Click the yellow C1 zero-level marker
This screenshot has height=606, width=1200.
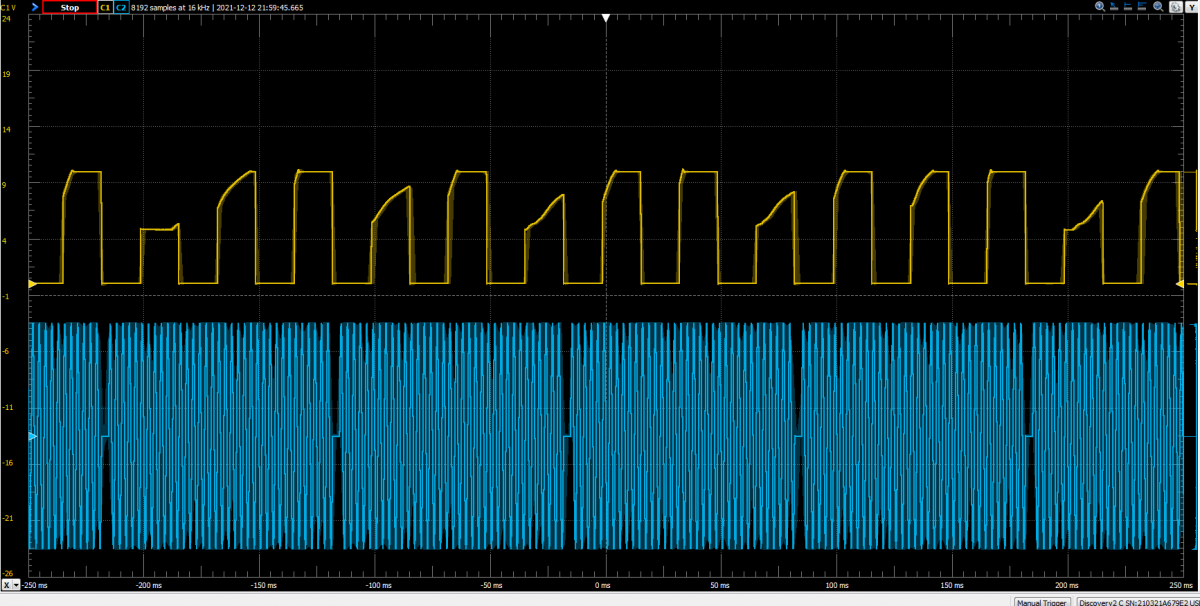pos(32,285)
